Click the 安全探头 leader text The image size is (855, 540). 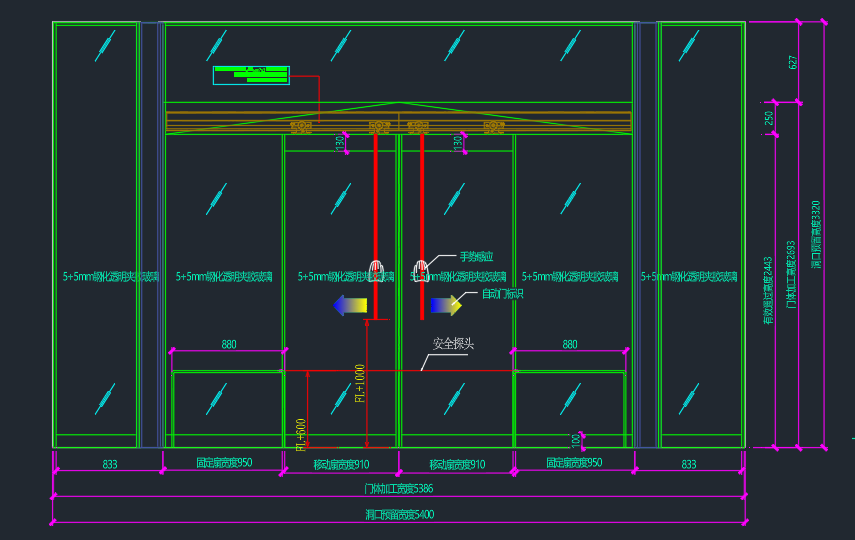point(453,344)
